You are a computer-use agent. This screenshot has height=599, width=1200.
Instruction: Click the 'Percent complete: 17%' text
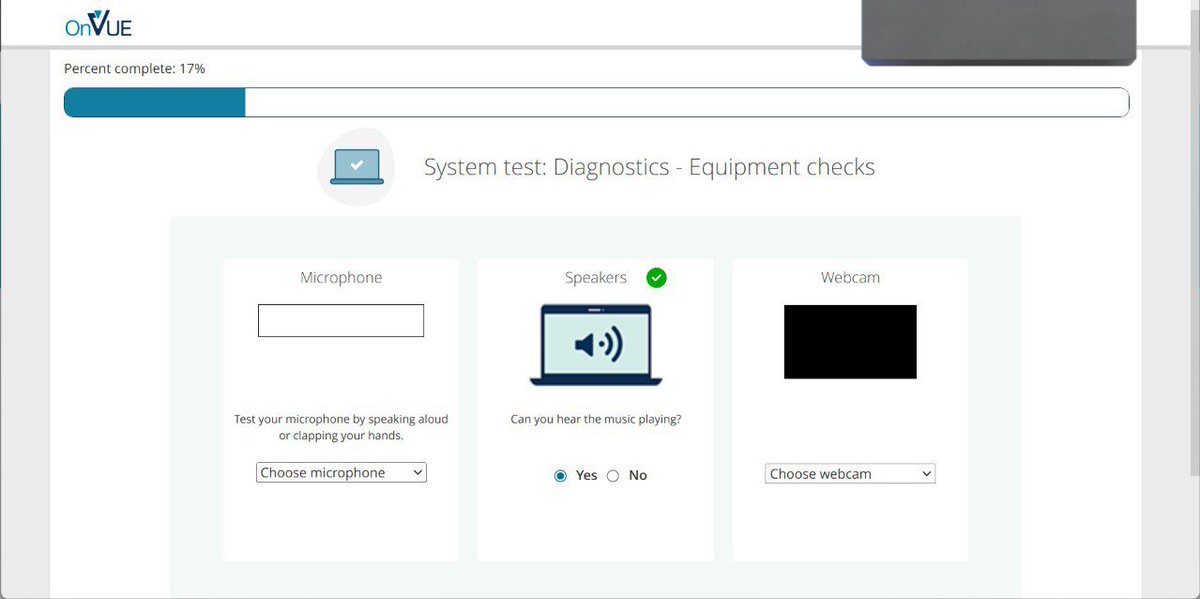pos(135,69)
